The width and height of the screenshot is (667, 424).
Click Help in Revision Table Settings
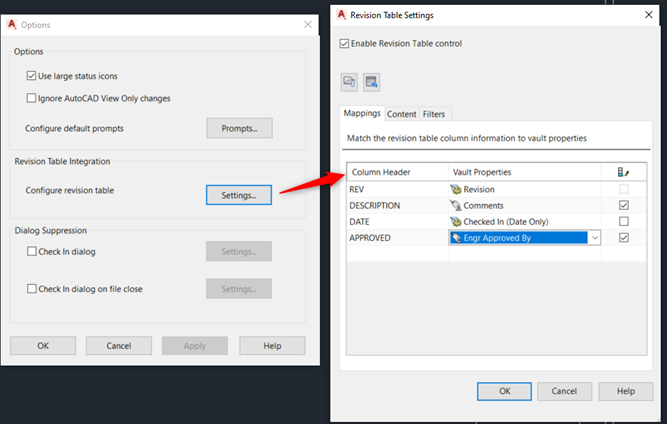[x=626, y=391]
